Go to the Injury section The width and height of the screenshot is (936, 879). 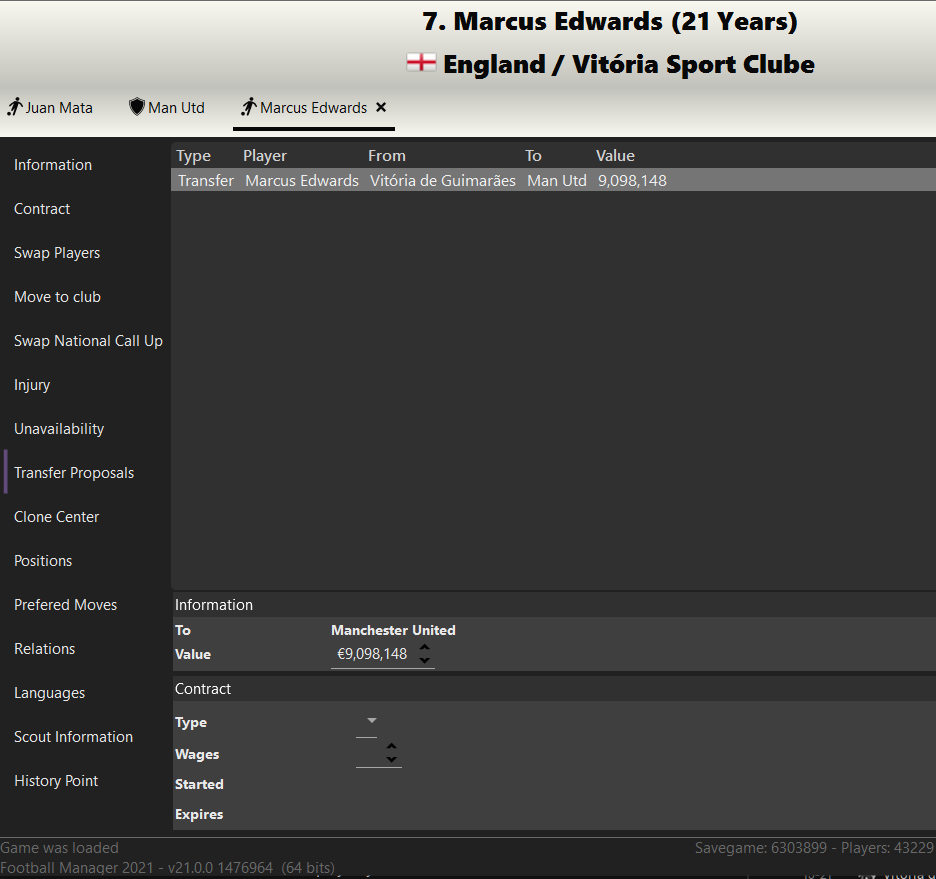click(32, 385)
